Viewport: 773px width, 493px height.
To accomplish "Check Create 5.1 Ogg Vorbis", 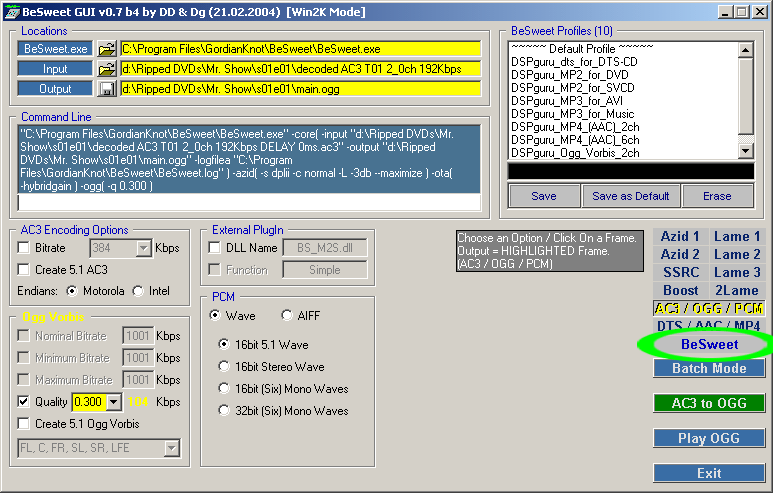I will [x=24, y=423].
